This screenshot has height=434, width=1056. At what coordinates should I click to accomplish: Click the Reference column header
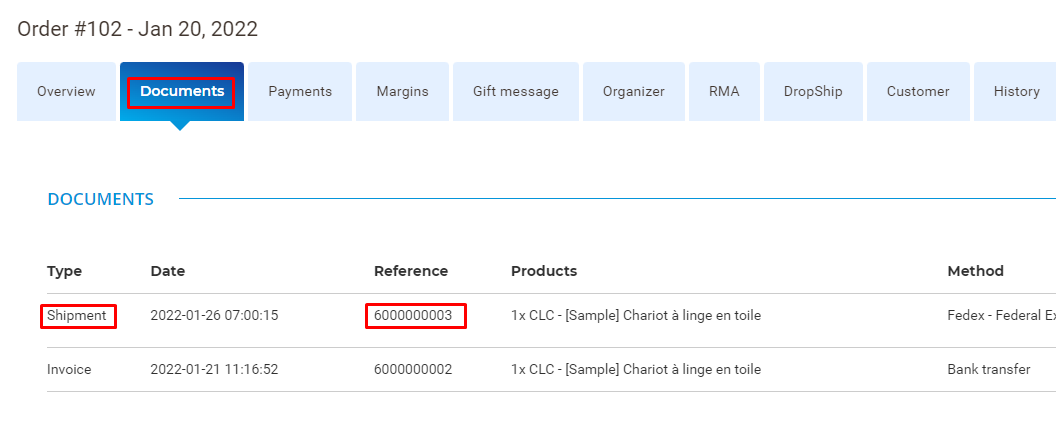[x=411, y=271]
